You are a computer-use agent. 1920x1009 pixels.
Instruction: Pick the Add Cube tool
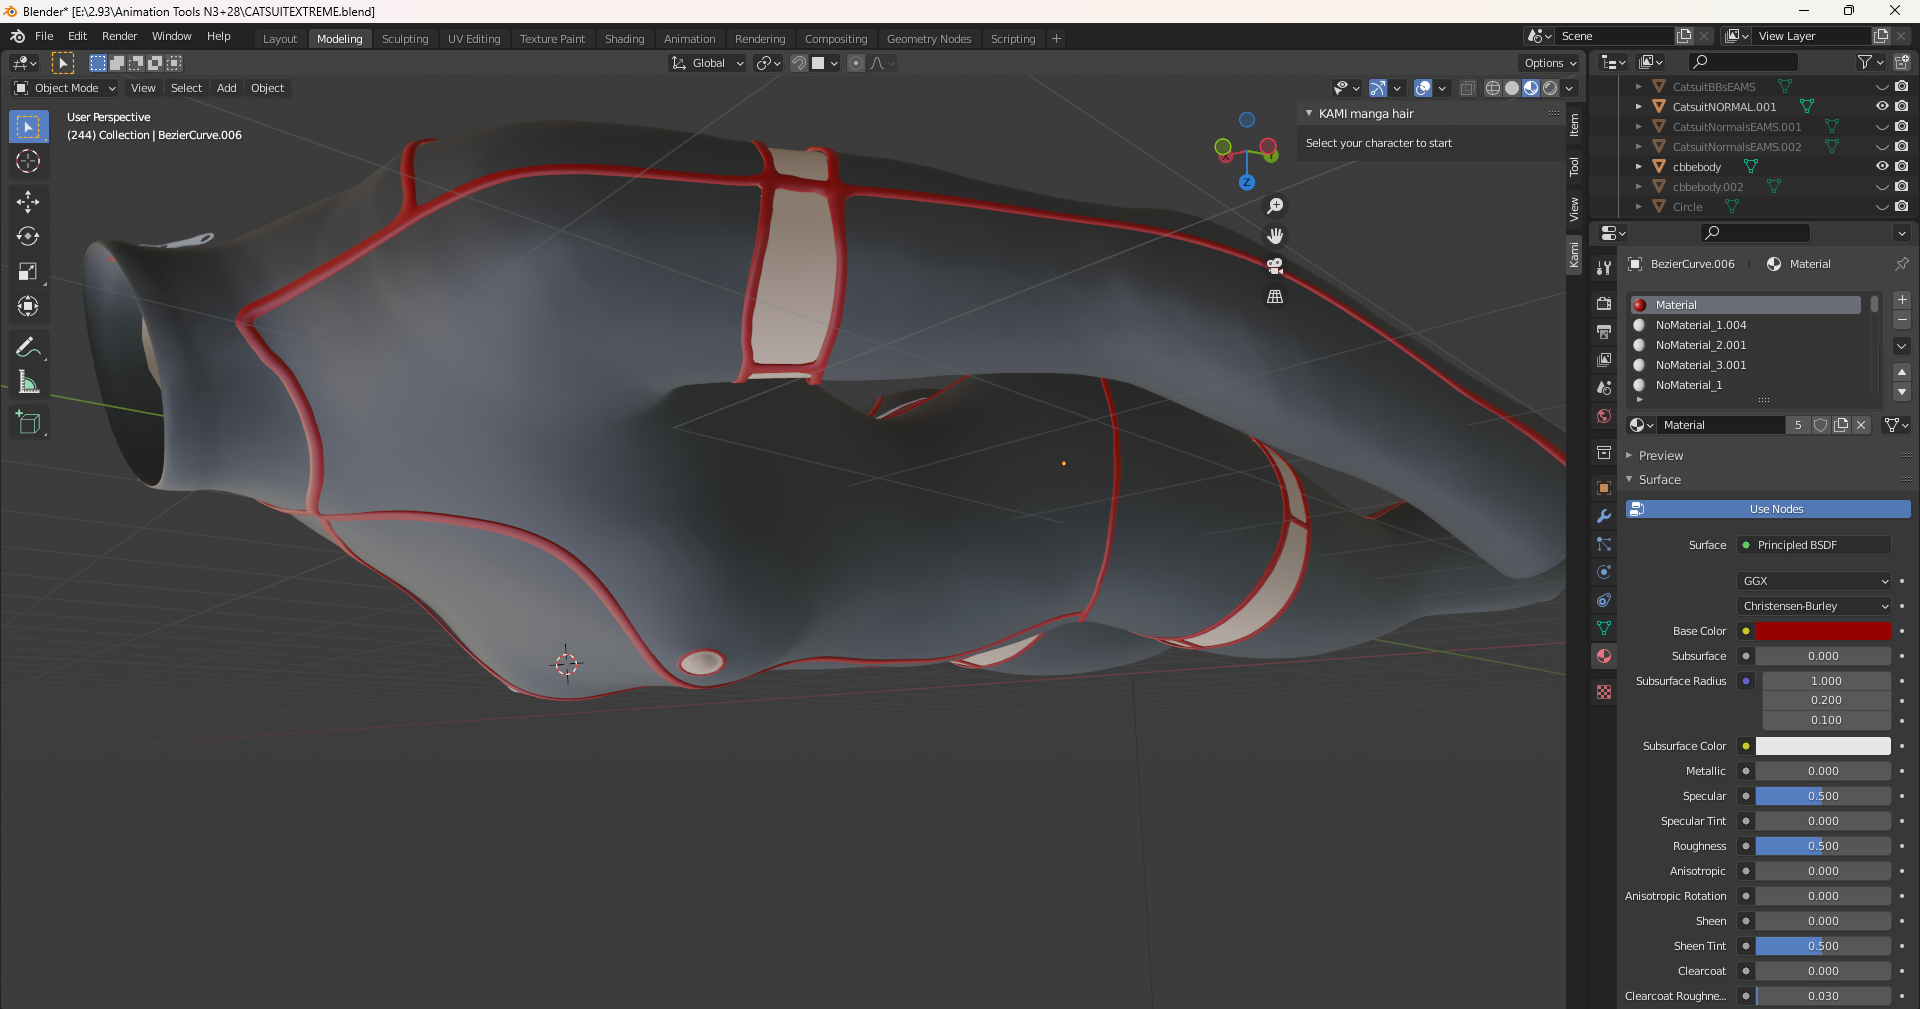pyautogui.click(x=28, y=423)
